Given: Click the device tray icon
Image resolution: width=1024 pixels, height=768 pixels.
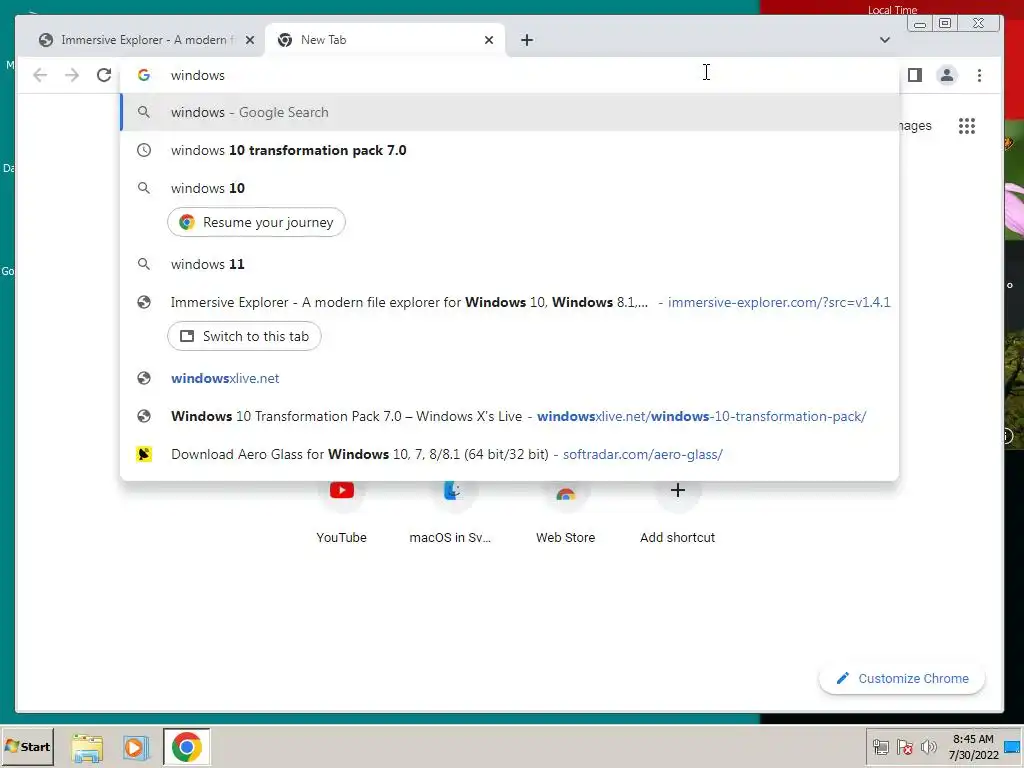Looking at the screenshot, I should tap(880, 747).
